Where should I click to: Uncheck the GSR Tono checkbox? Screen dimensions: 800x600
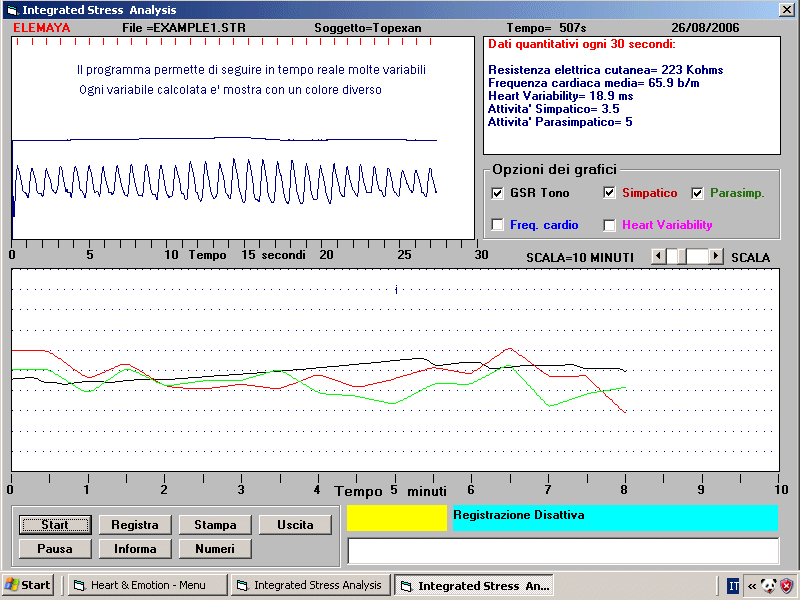[x=498, y=193]
